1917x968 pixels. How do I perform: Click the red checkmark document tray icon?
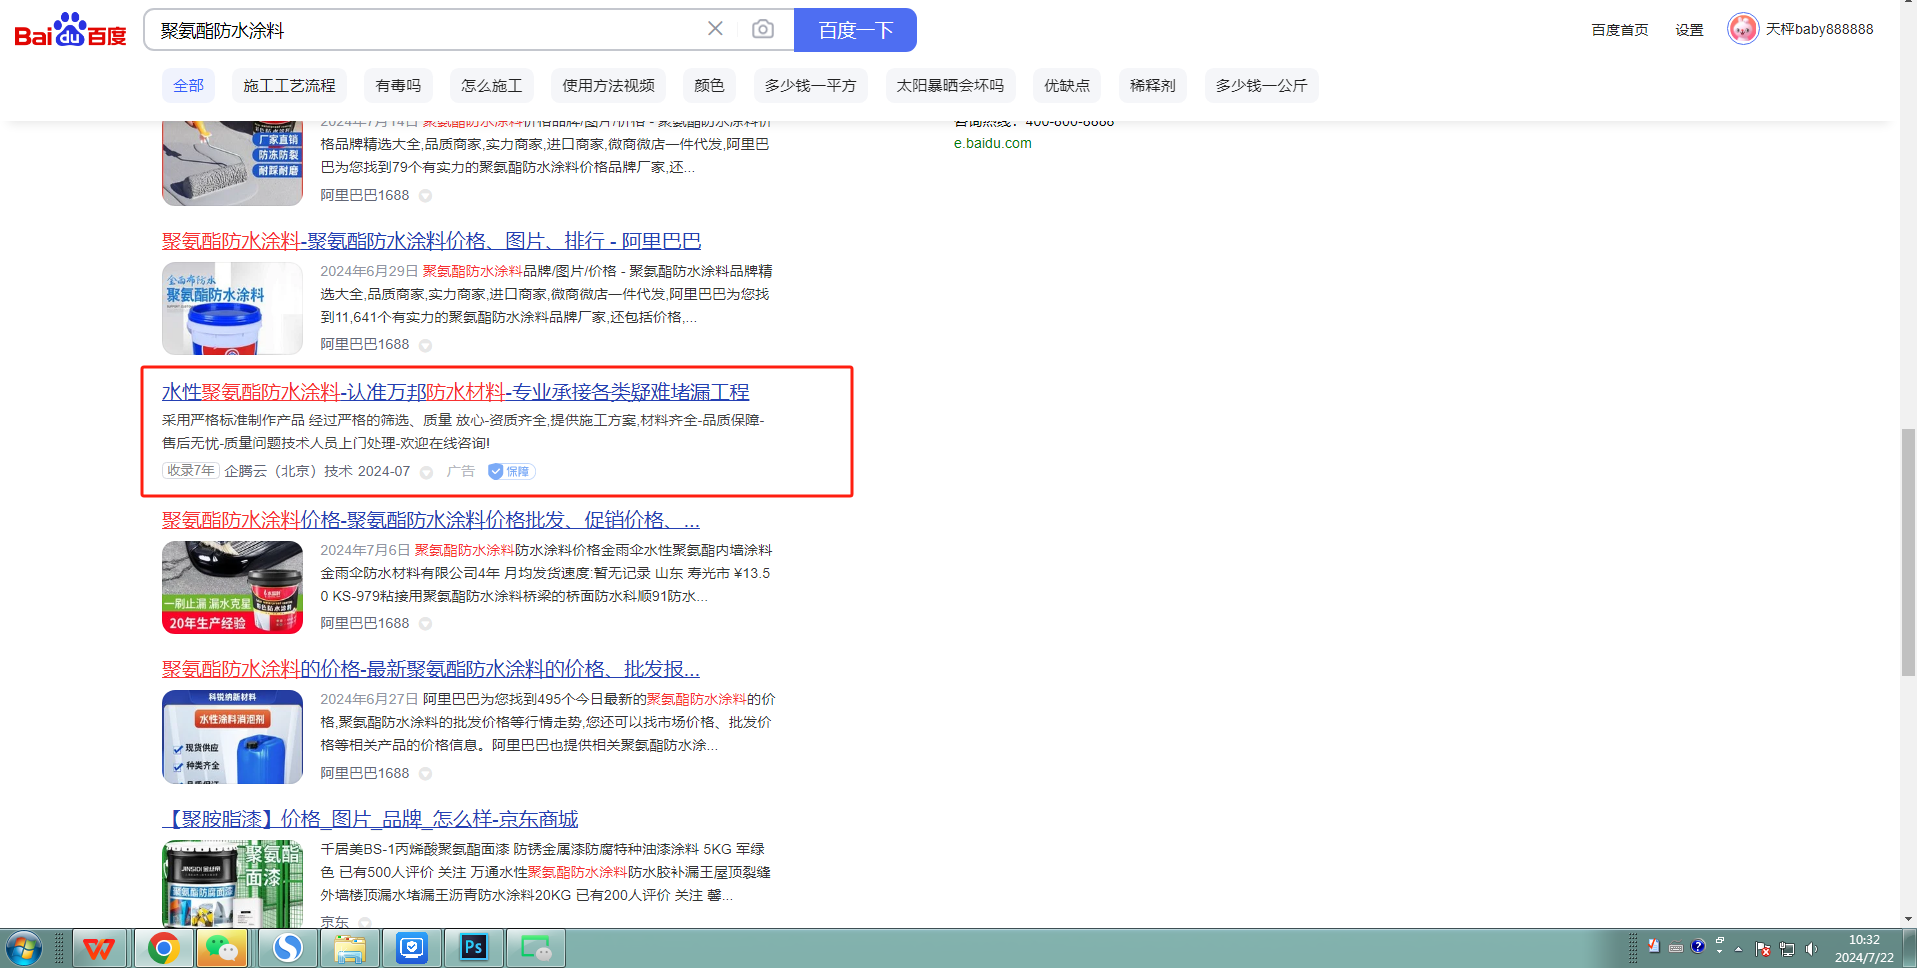coord(1653,946)
